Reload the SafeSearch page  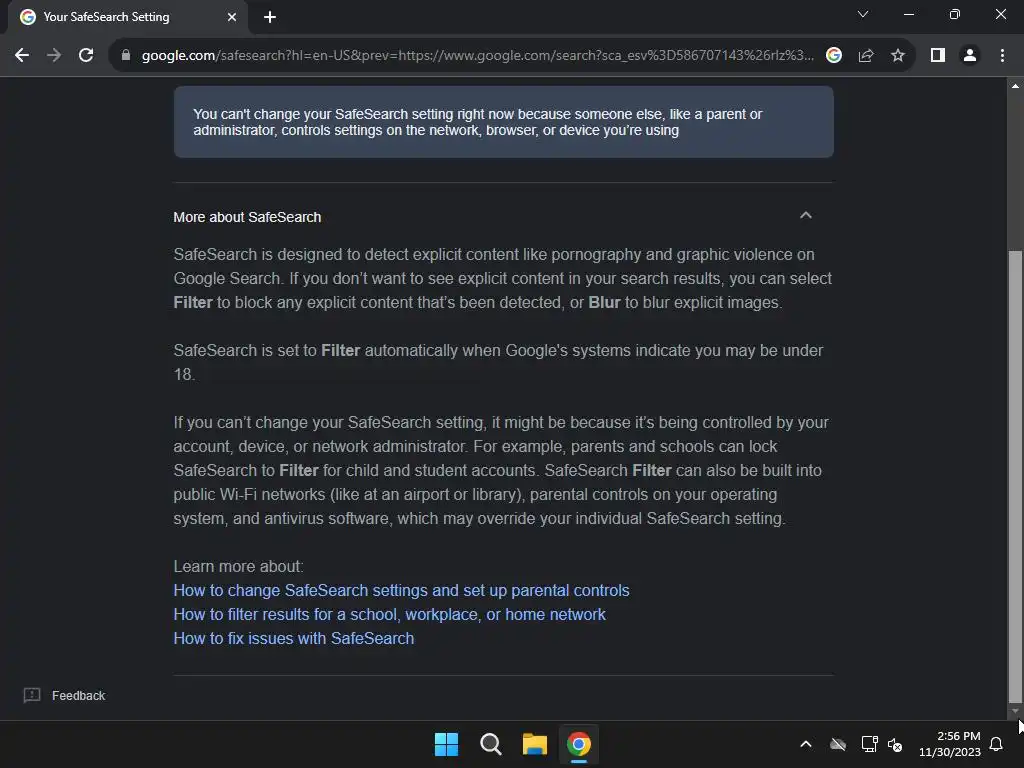coord(86,56)
